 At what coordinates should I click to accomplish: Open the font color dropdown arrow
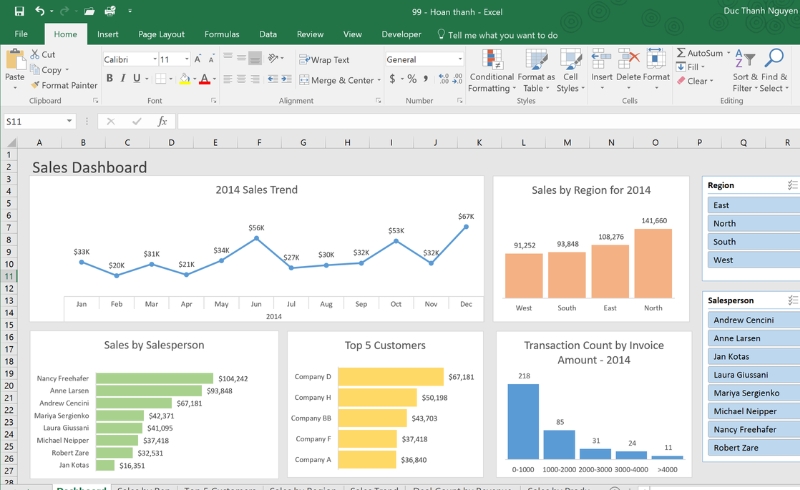tap(214, 79)
